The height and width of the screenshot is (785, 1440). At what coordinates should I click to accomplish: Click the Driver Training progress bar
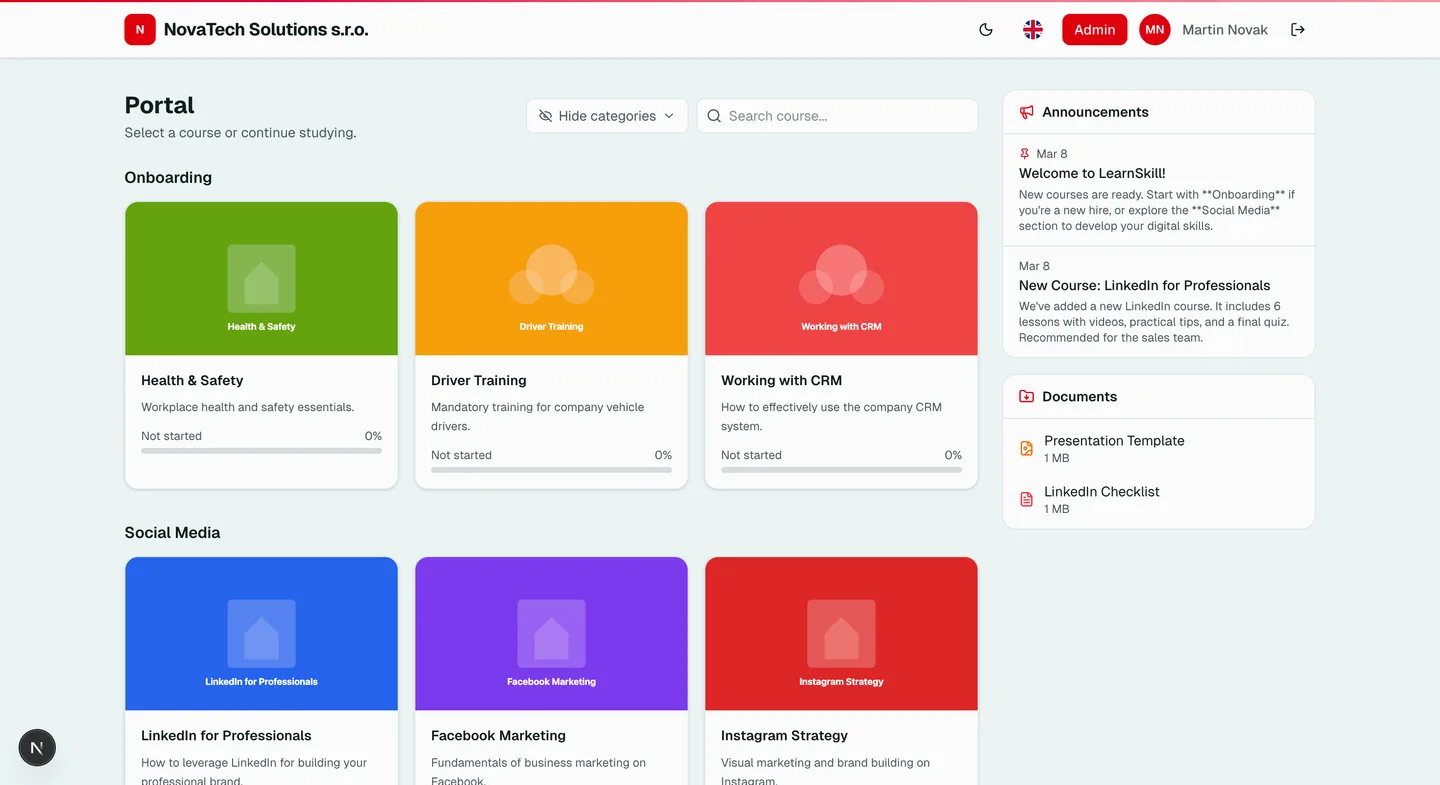[x=550, y=469]
